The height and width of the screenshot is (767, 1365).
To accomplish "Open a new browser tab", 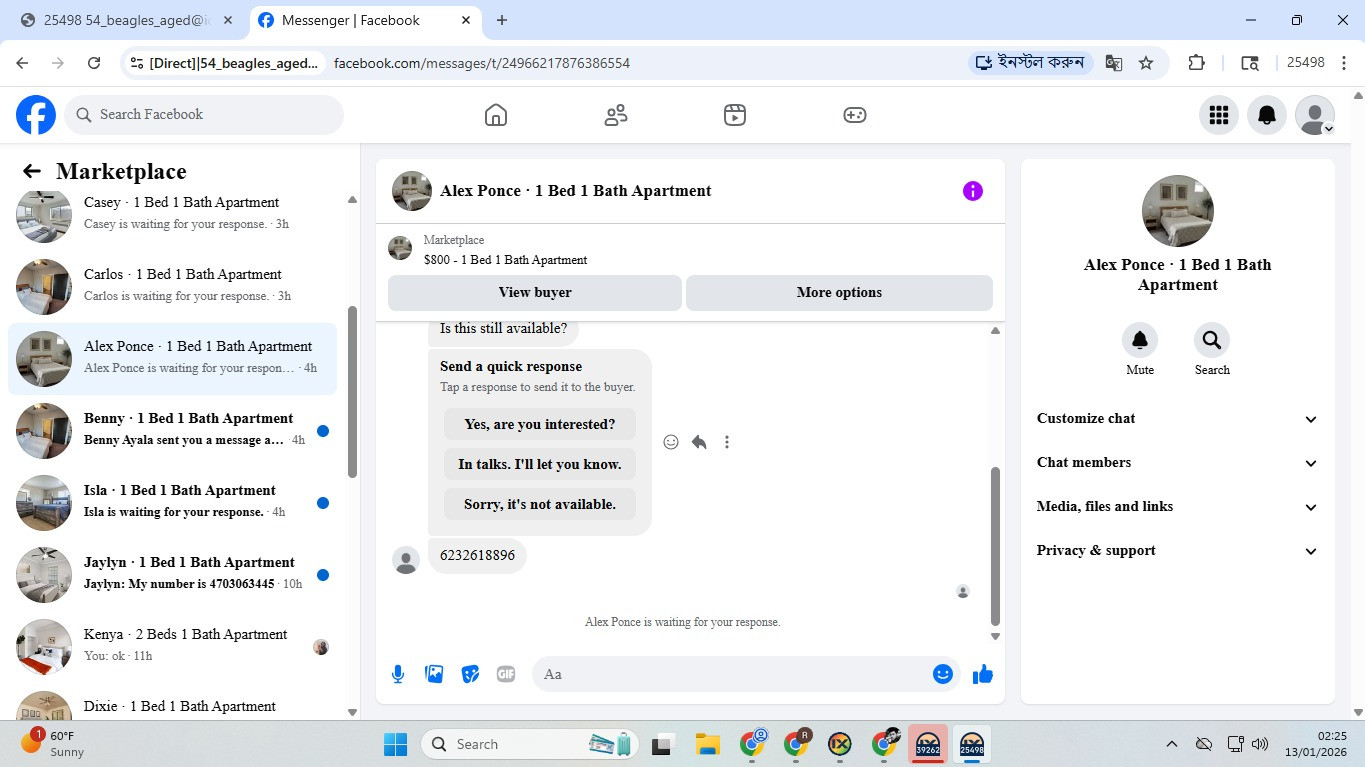I will coord(502,20).
